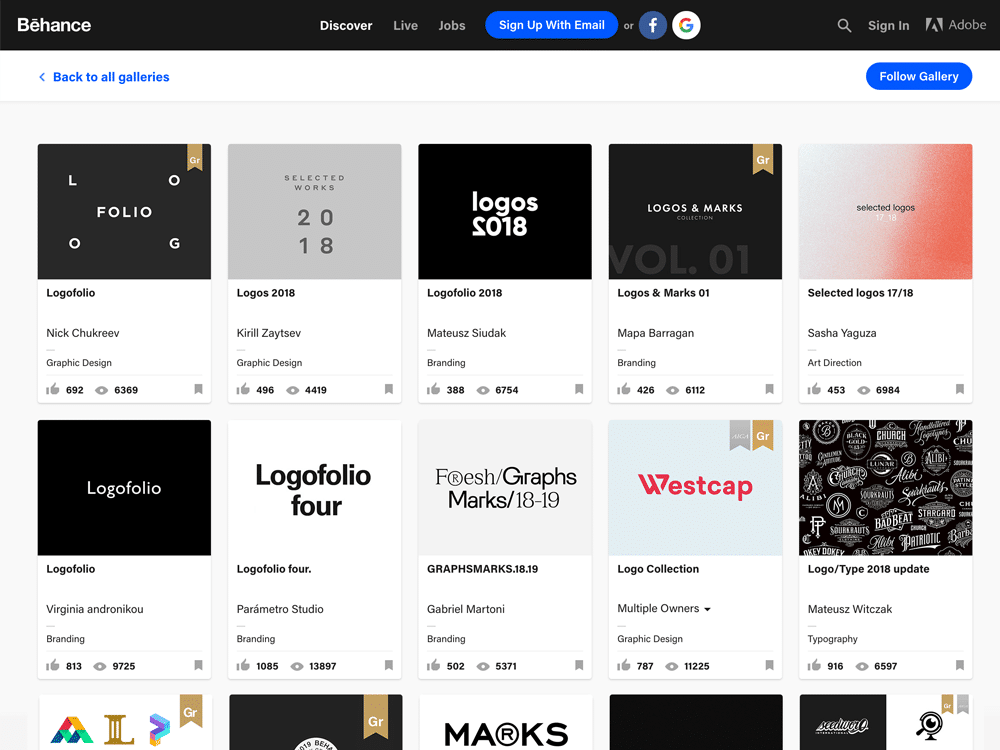Go Back to all galleries
This screenshot has width=1000, height=750.
point(104,77)
